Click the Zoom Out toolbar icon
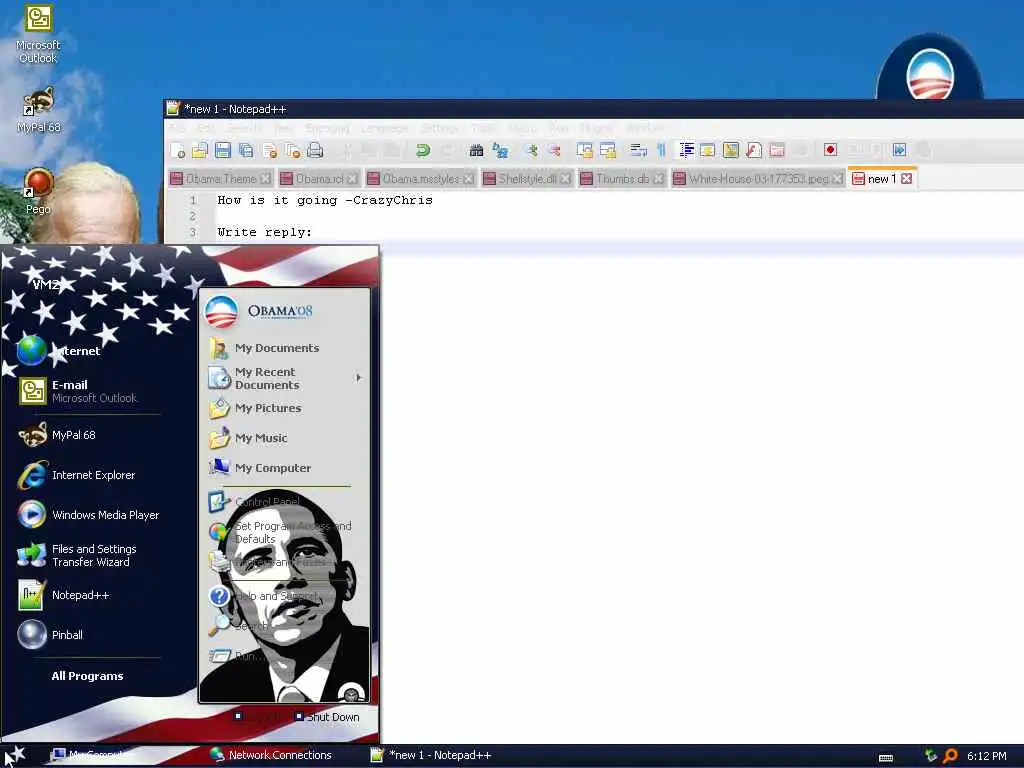Image resolution: width=1024 pixels, height=768 pixels. coord(555,151)
